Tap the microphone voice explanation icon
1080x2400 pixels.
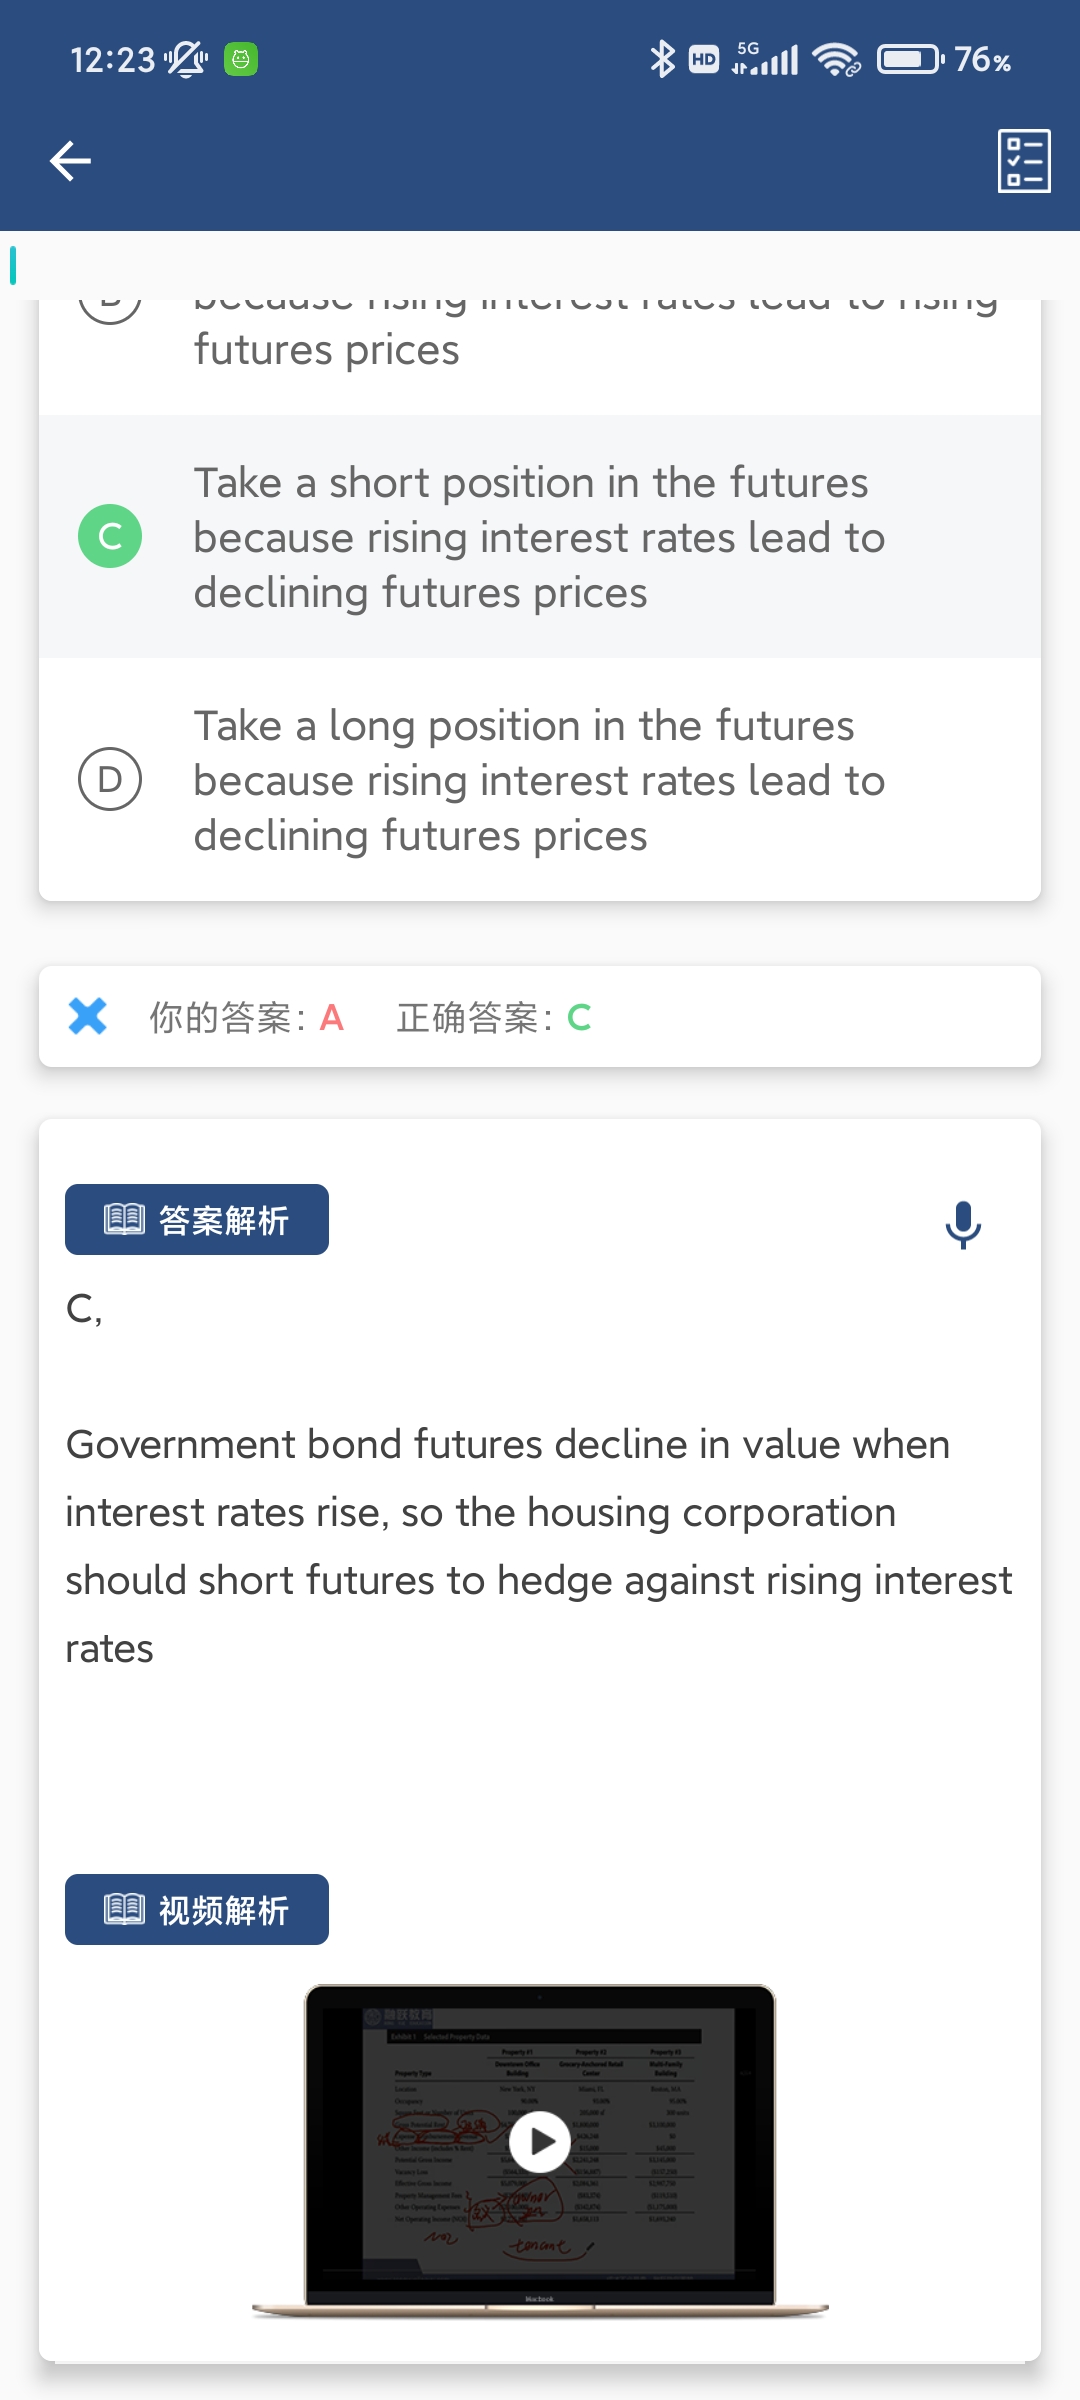point(963,1223)
